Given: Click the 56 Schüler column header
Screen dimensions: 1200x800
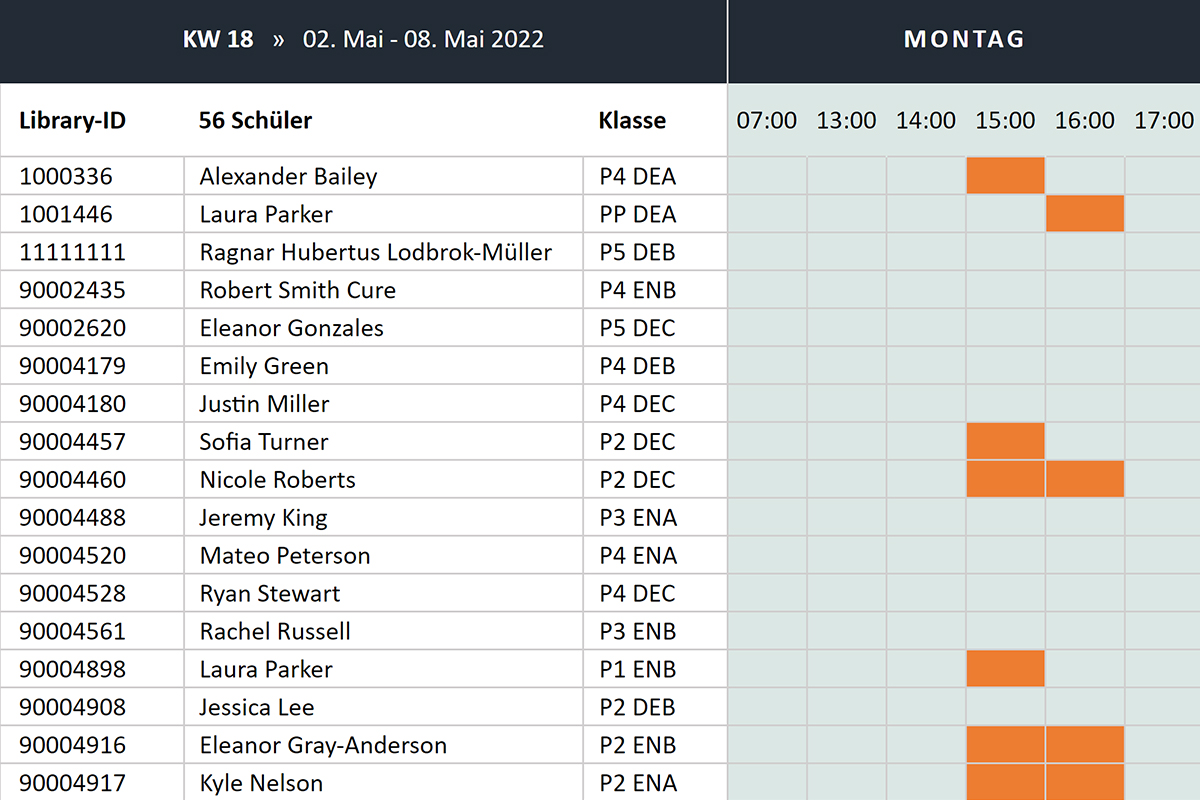Looking at the screenshot, I should [256, 121].
